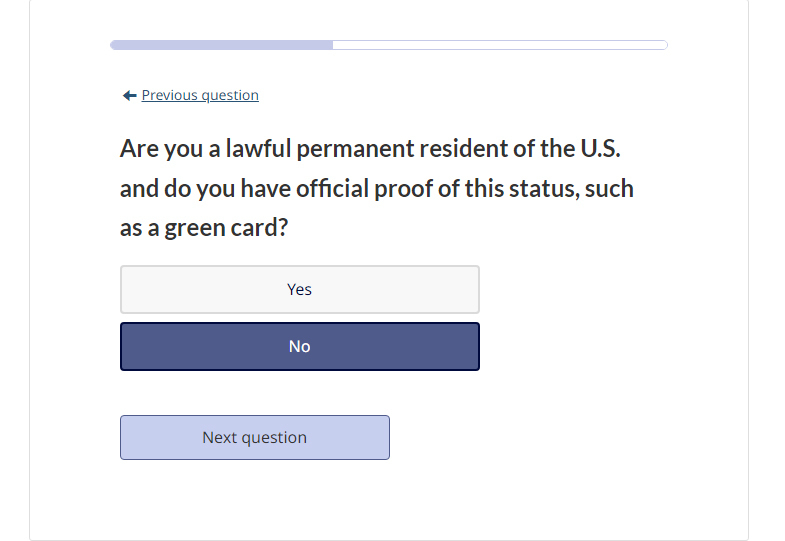The height and width of the screenshot is (541, 785).
Task: Click the right end of the progress bar
Action: coord(663,45)
